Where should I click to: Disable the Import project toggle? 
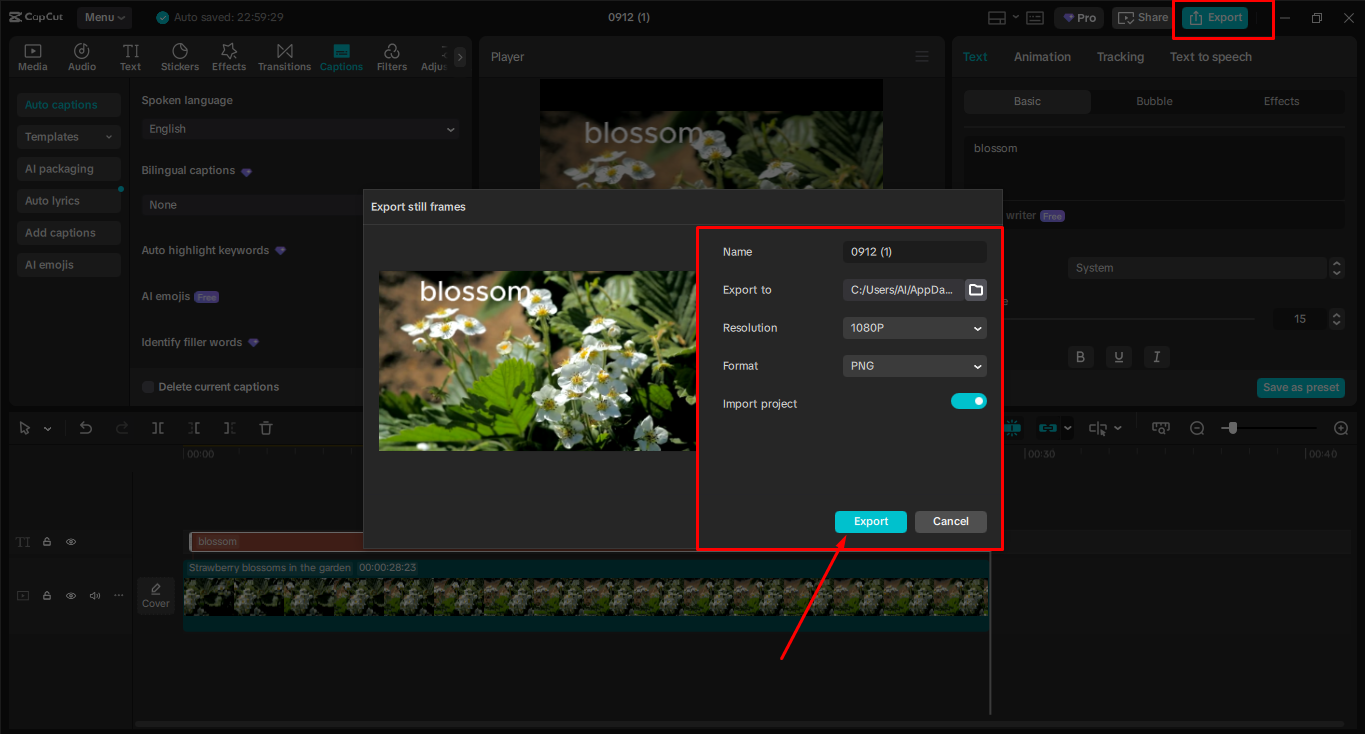tap(968, 400)
